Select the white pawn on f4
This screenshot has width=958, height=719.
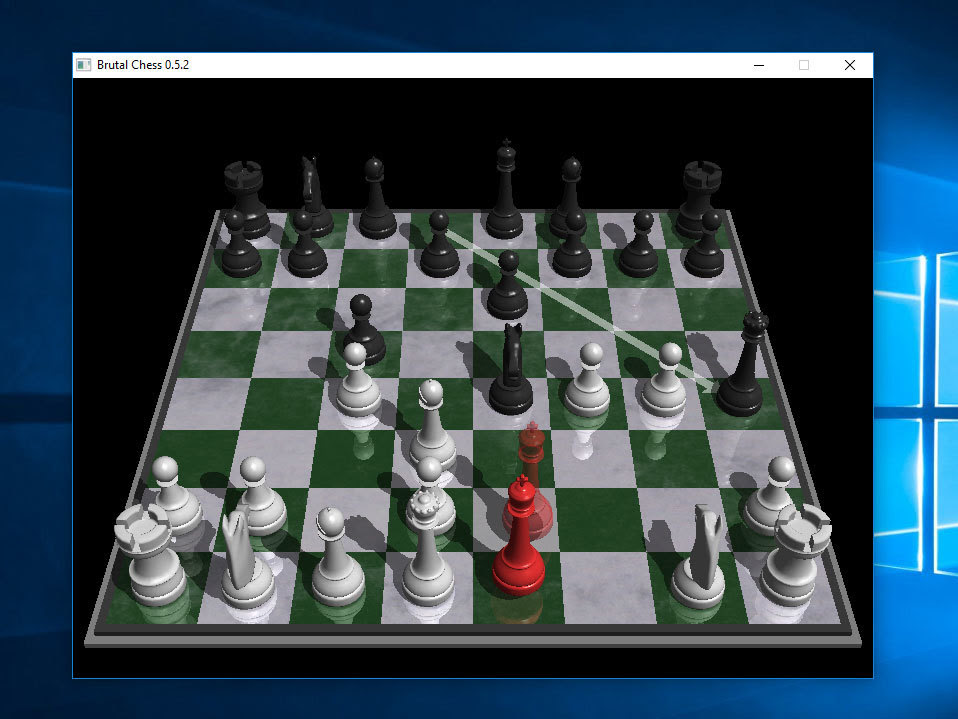(588, 380)
